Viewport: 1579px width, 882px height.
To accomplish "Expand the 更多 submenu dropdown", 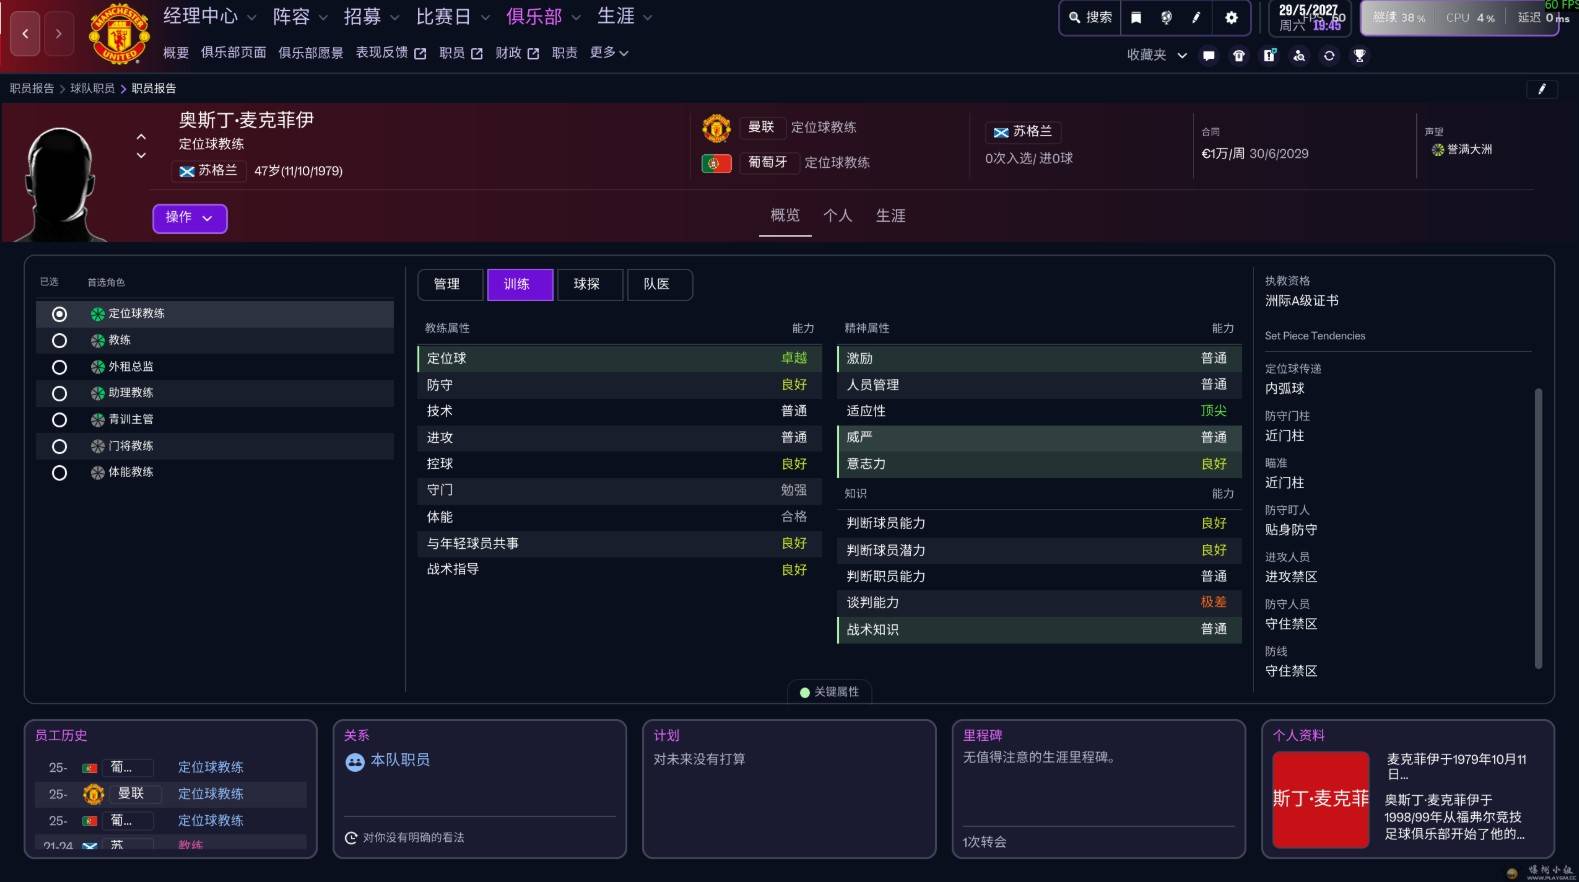I will pyautogui.click(x=608, y=53).
